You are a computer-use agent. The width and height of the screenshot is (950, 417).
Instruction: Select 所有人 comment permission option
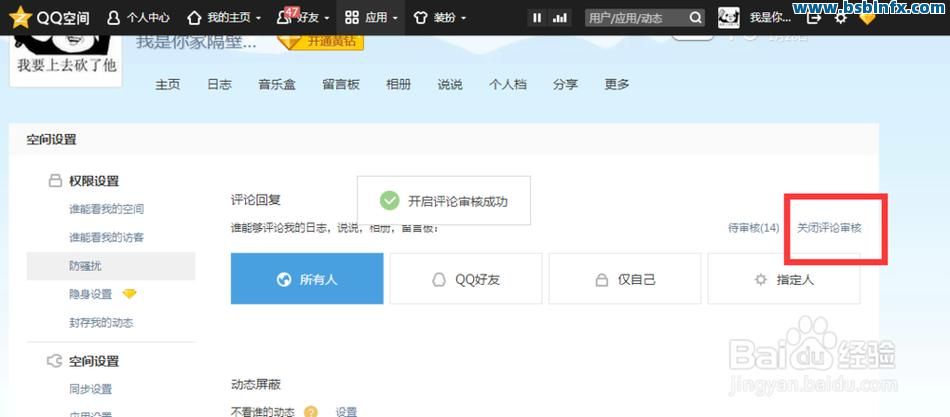(307, 279)
